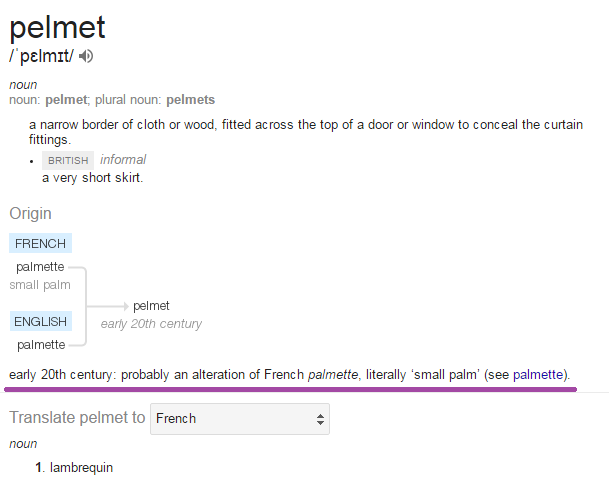Click the phonetic transcription /ˈpɛlmɪt/

pyautogui.click(x=41, y=56)
